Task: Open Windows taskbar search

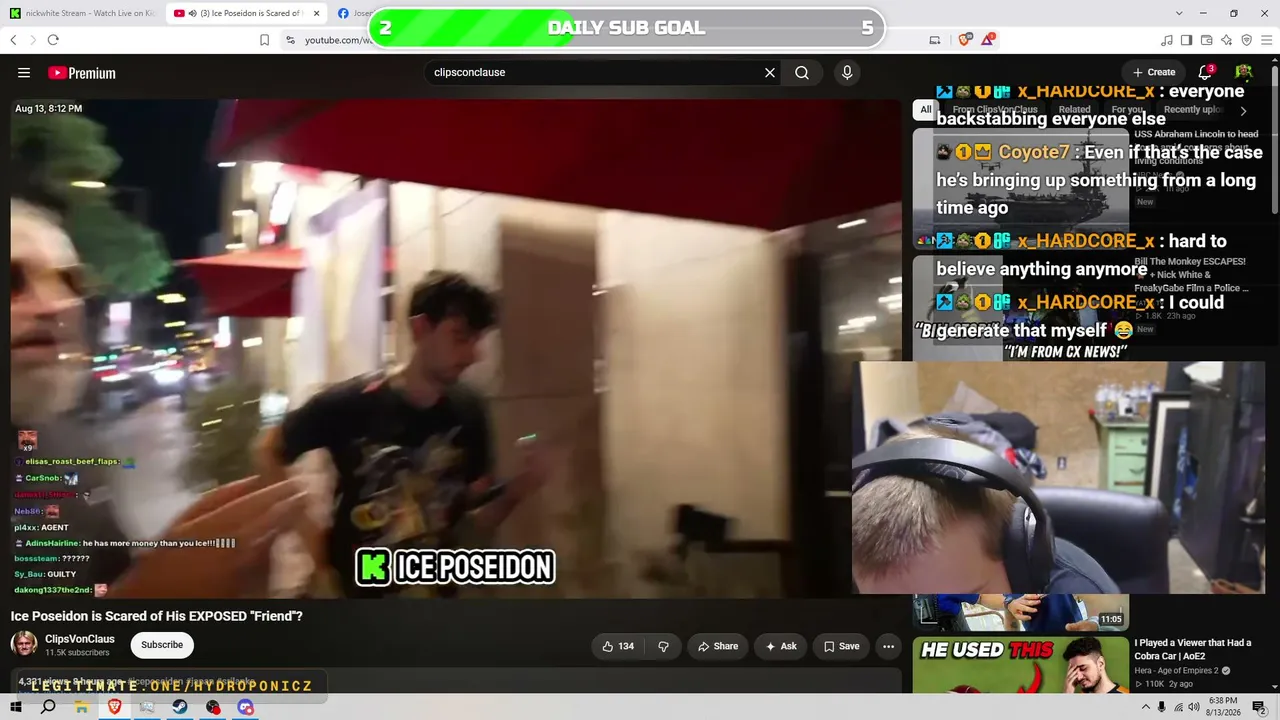Action: 48,707
